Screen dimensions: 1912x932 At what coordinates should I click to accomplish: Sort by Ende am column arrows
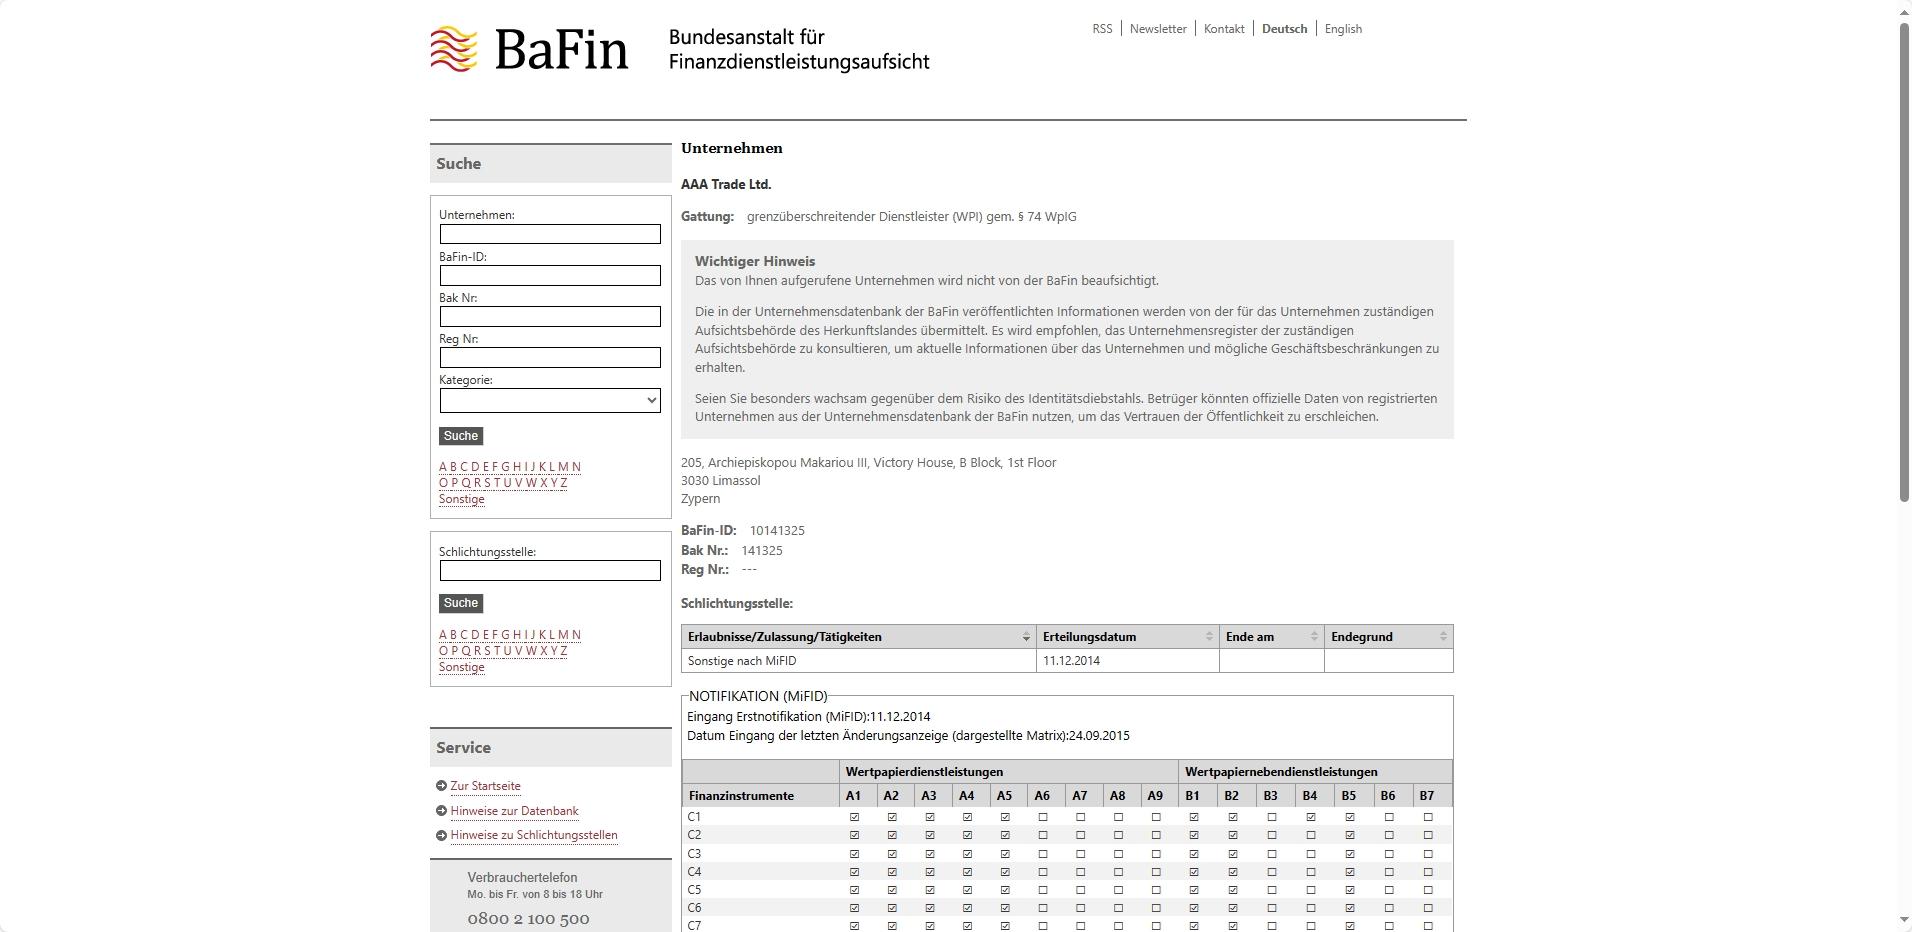[x=1314, y=637]
